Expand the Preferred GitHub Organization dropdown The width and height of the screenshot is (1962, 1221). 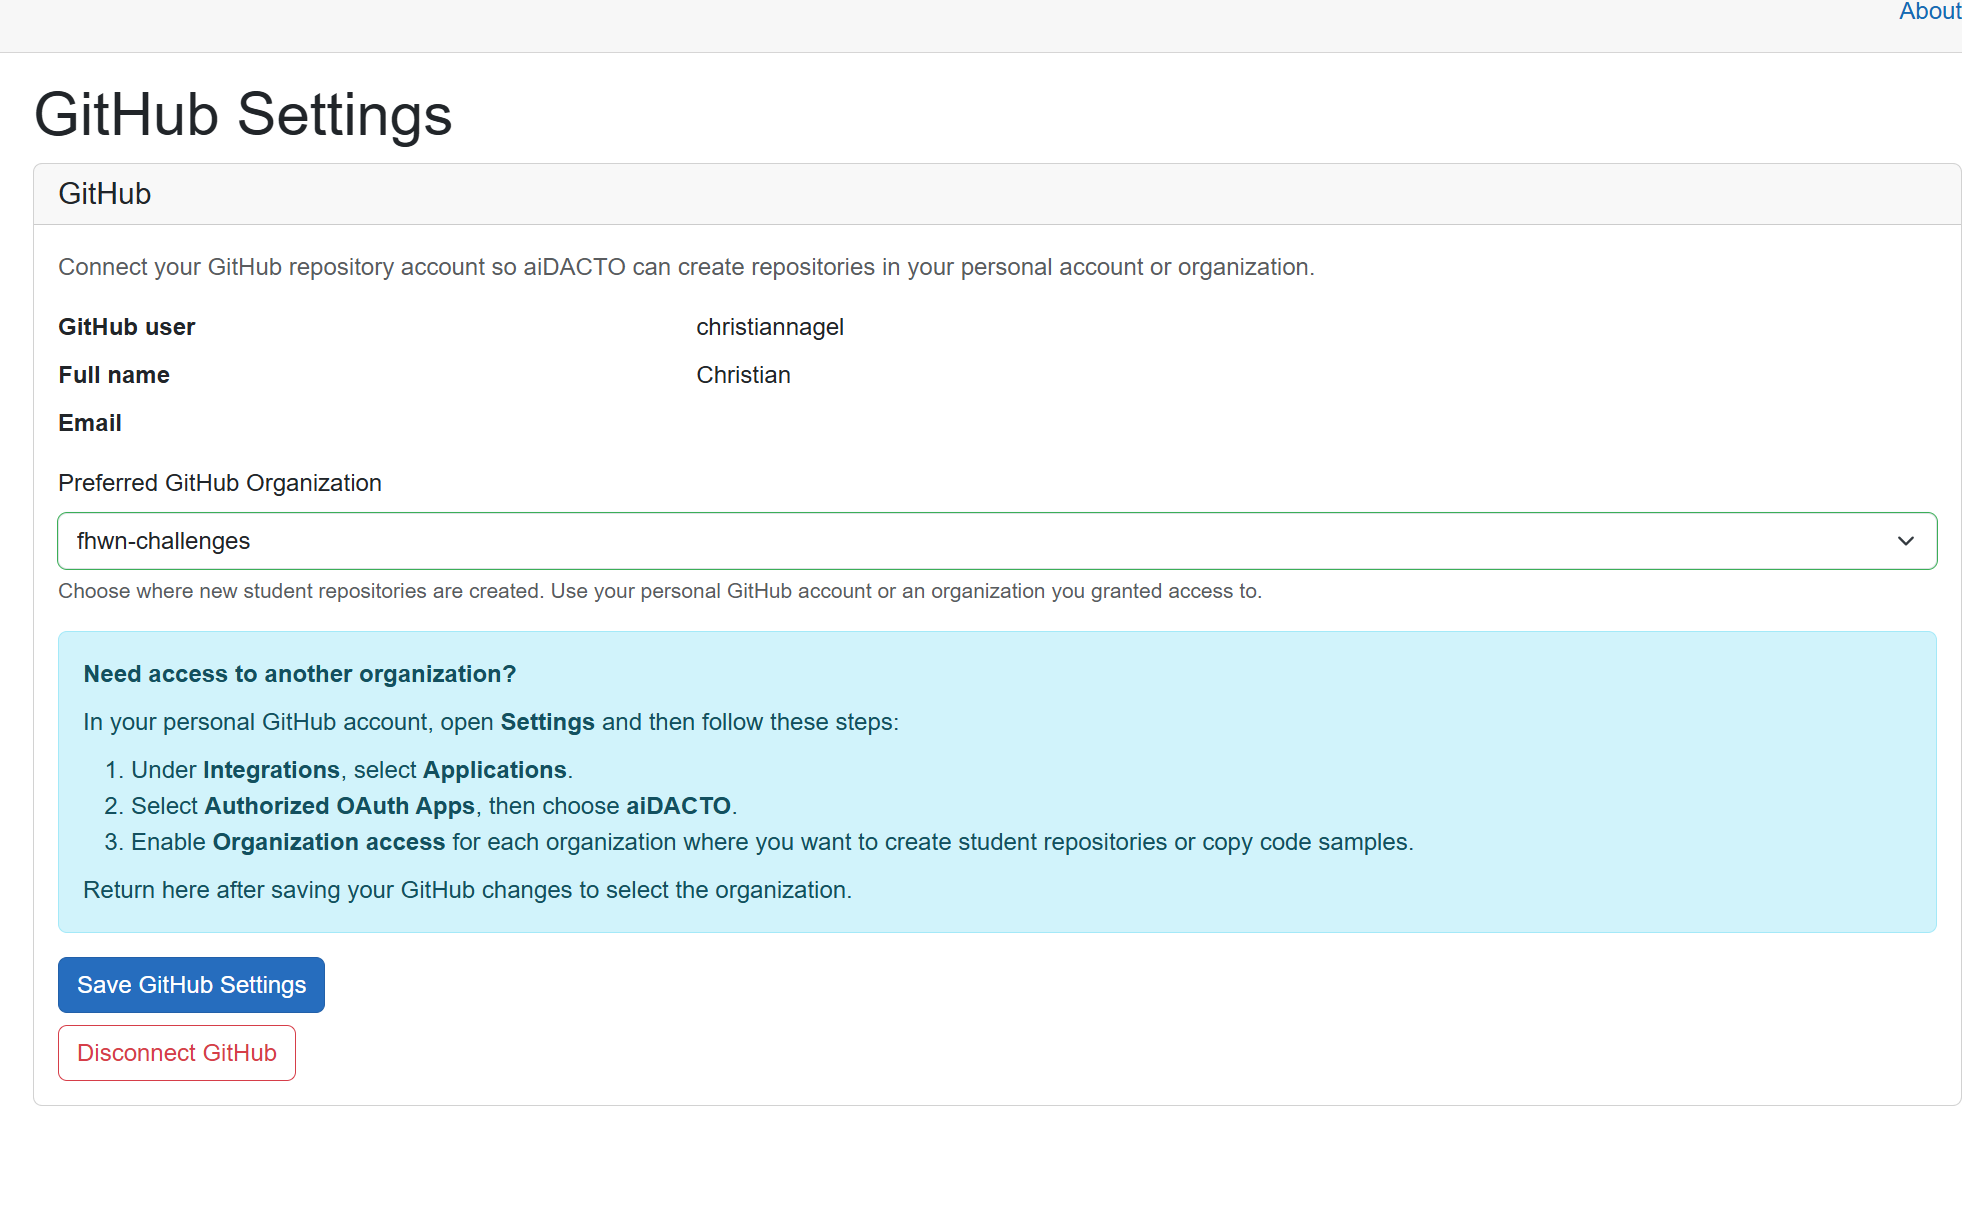(x=997, y=541)
